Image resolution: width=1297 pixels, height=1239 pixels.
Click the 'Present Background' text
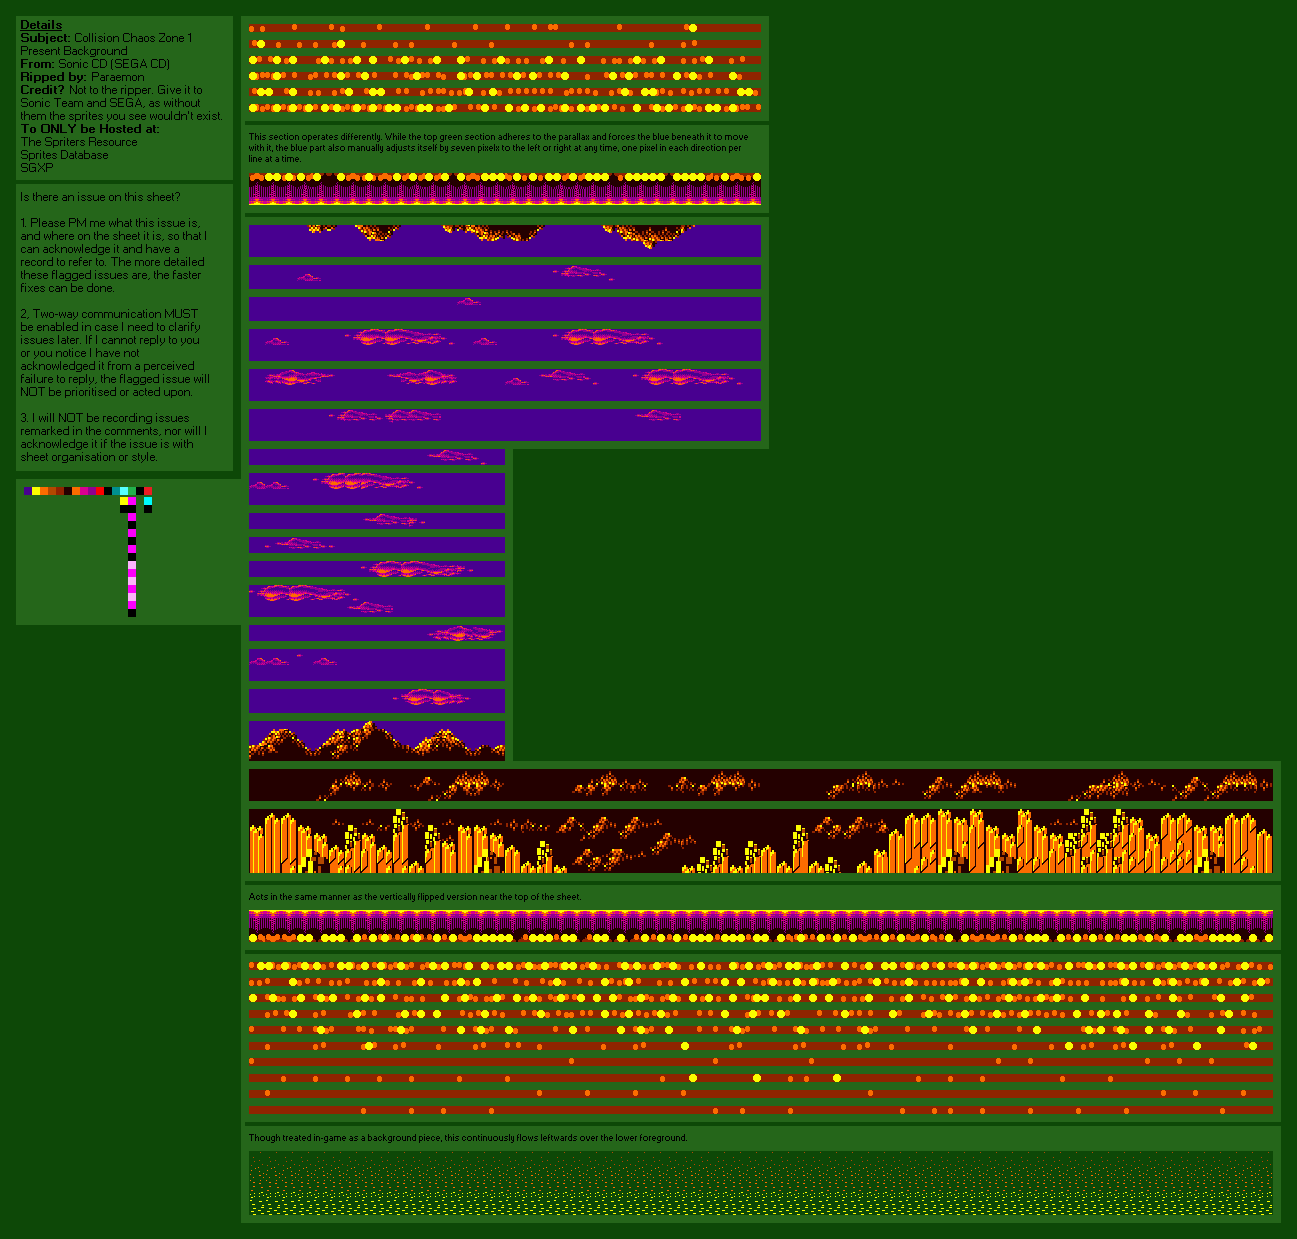74,51
